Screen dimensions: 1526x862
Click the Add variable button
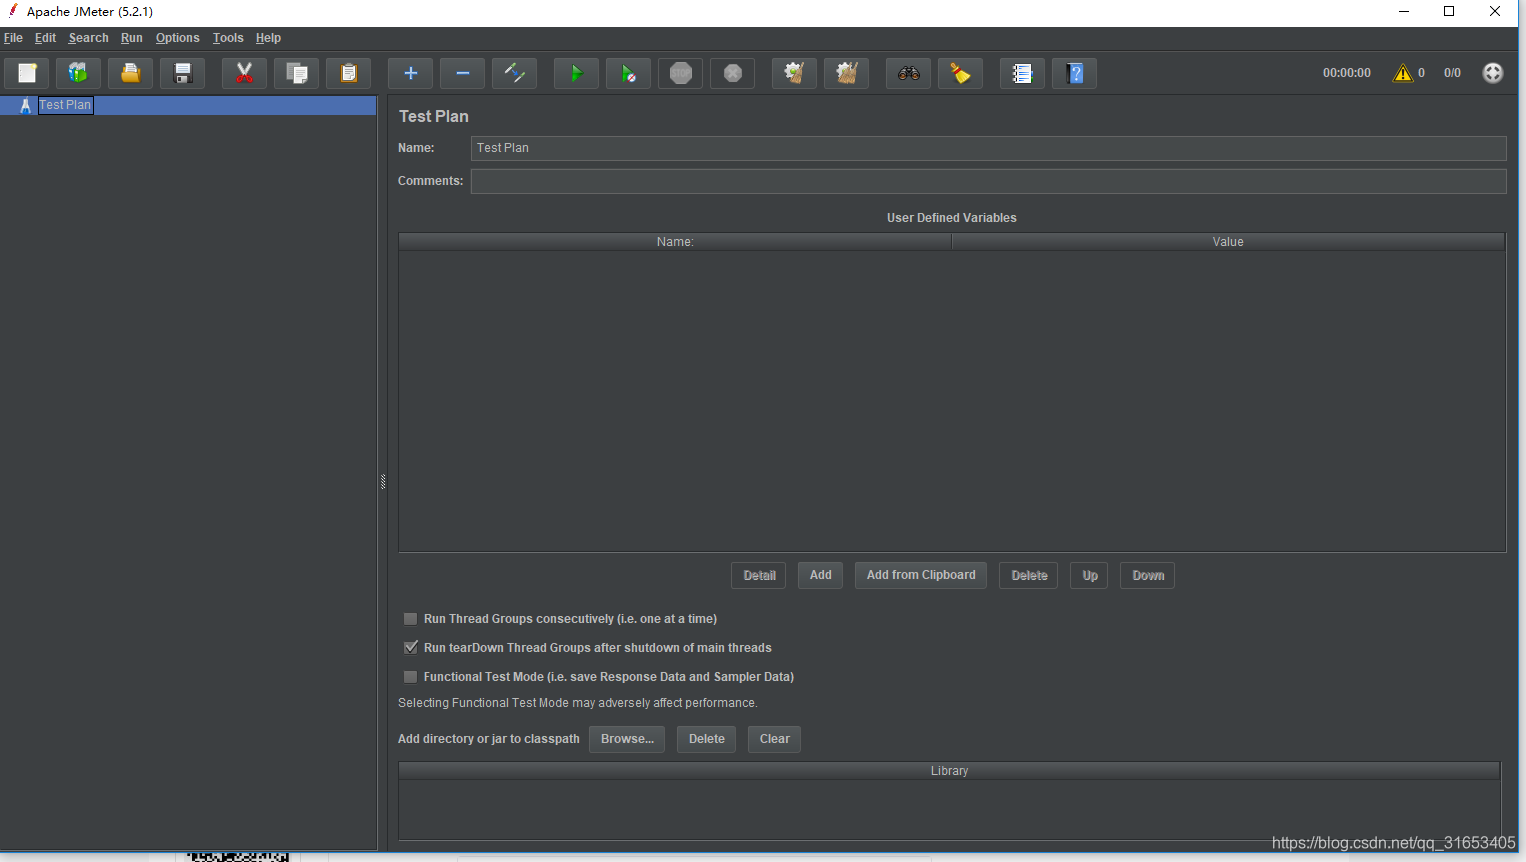tap(821, 575)
